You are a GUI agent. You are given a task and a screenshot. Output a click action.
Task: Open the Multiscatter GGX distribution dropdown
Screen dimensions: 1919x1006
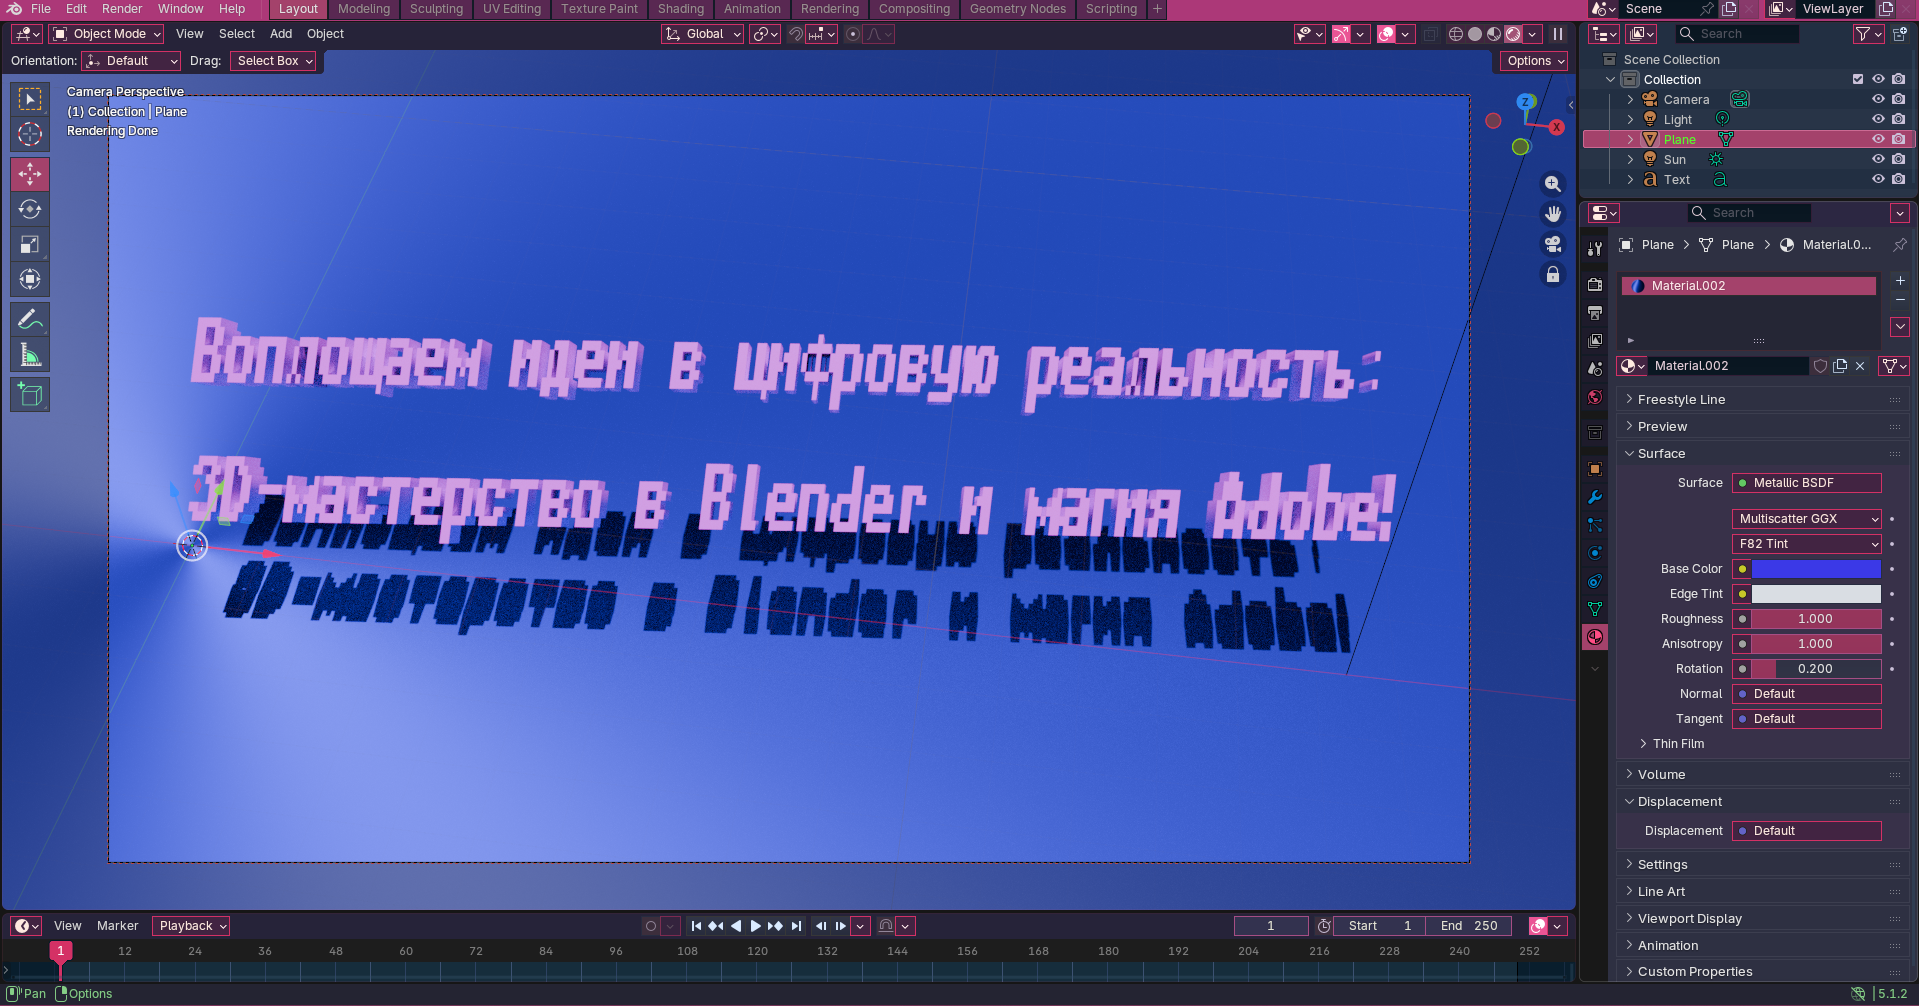(x=1807, y=519)
